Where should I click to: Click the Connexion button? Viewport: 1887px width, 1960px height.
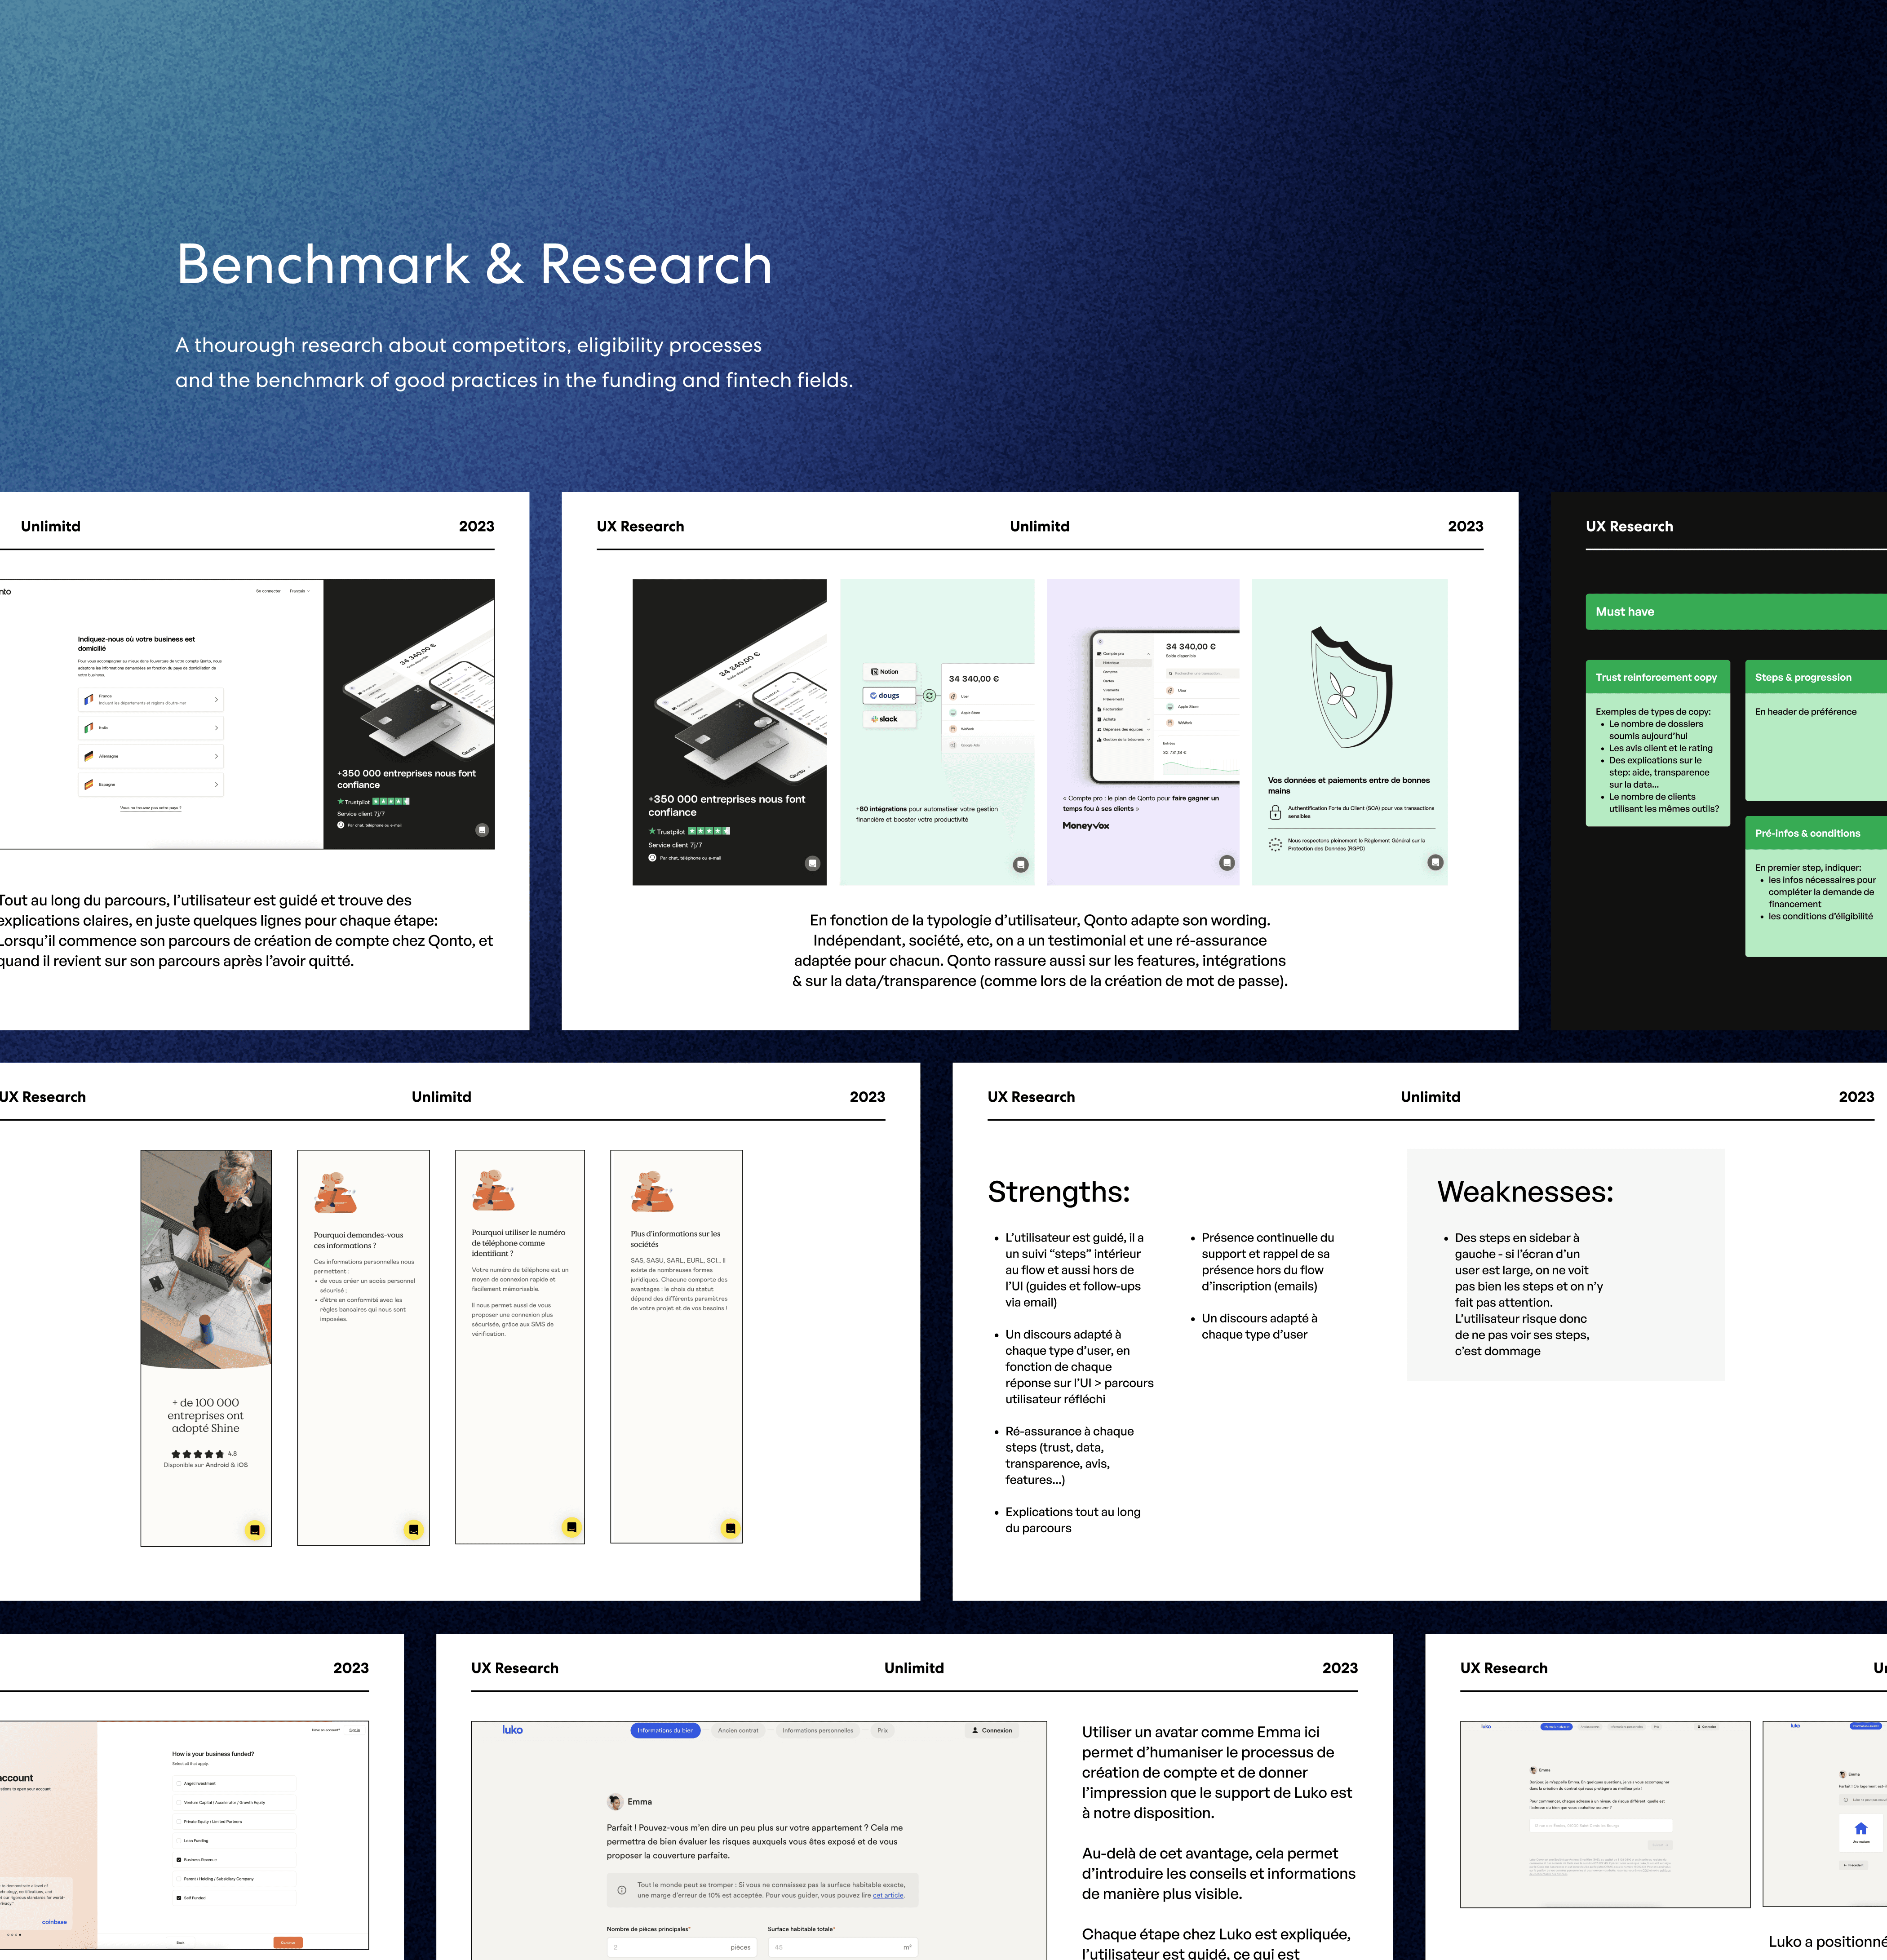tap(992, 1730)
